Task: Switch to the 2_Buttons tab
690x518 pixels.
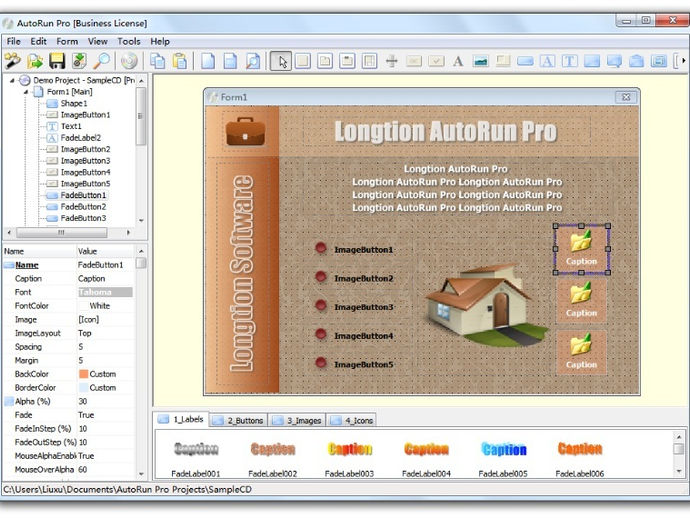Action: pyautogui.click(x=239, y=420)
